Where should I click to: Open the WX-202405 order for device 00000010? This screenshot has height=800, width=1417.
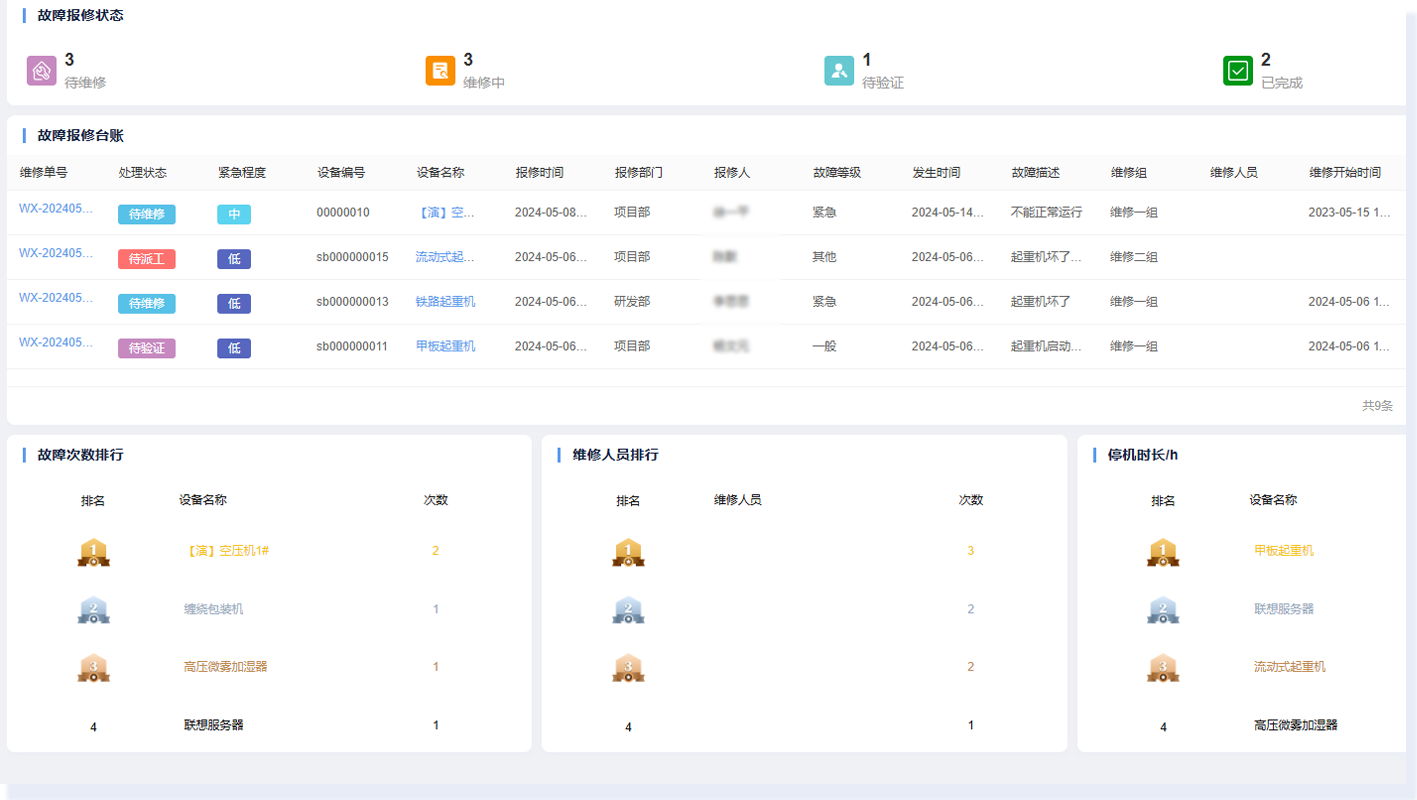56,208
